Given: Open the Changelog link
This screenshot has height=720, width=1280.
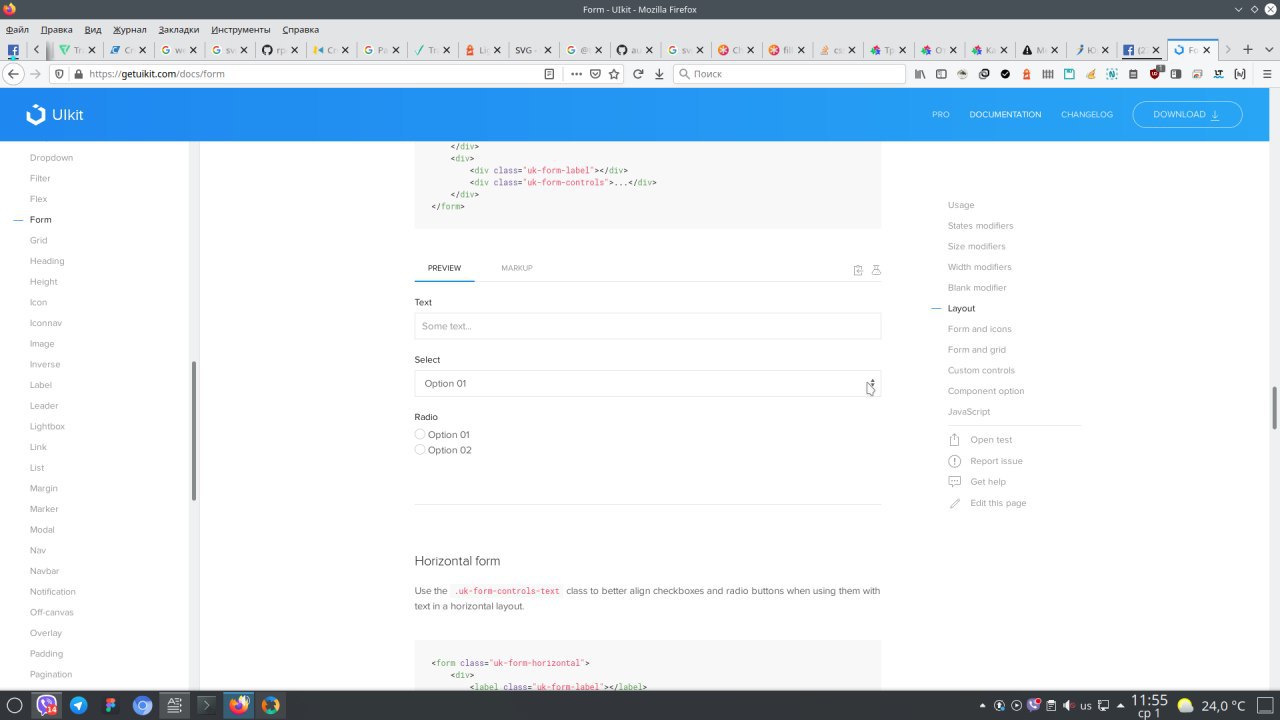Looking at the screenshot, I should click(1087, 115).
